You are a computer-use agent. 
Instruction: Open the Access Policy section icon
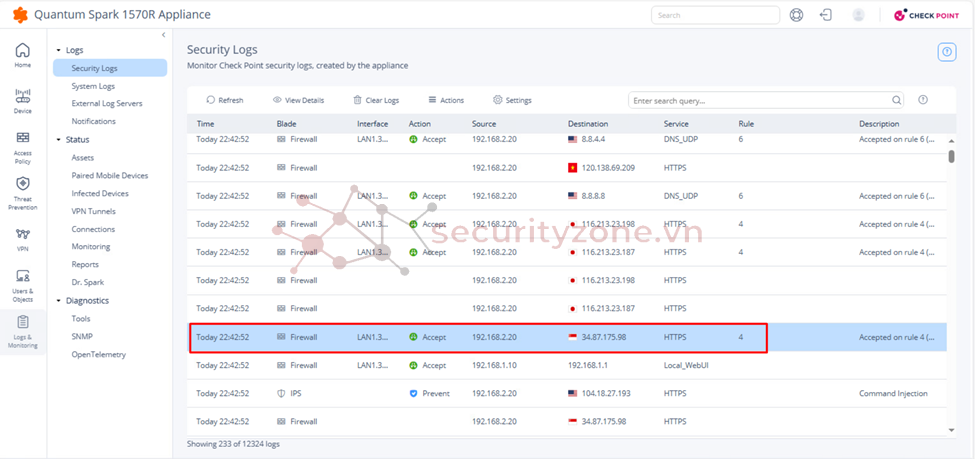pyautogui.click(x=22, y=137)
